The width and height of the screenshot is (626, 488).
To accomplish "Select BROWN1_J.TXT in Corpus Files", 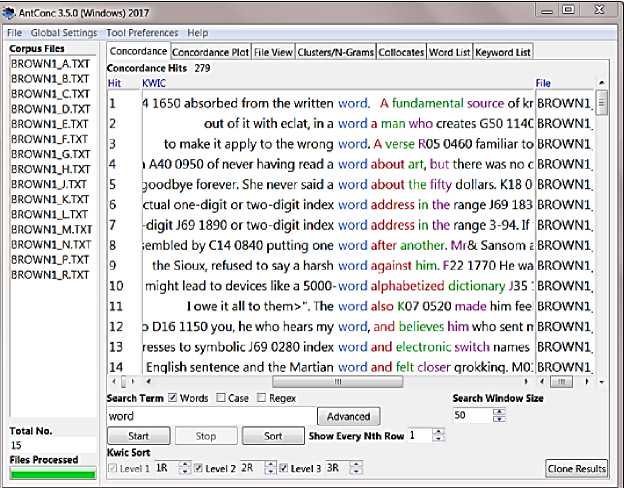I will pyautogui.click(x=49, y=184).
